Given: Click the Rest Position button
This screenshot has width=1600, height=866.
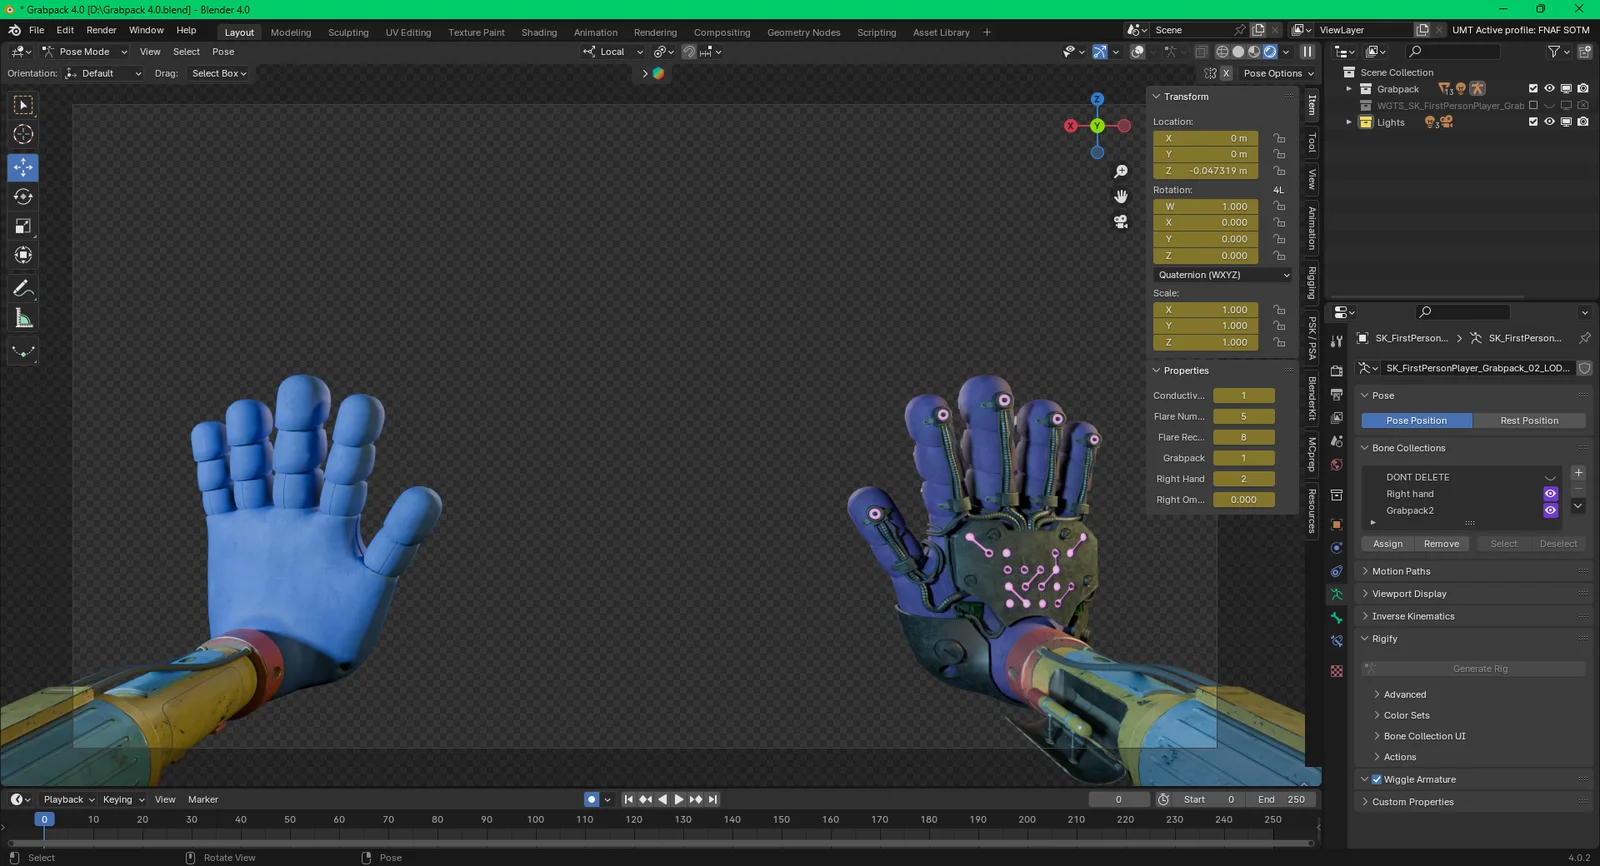Looking at the screenshot, I should click(x=1529, y=421).
